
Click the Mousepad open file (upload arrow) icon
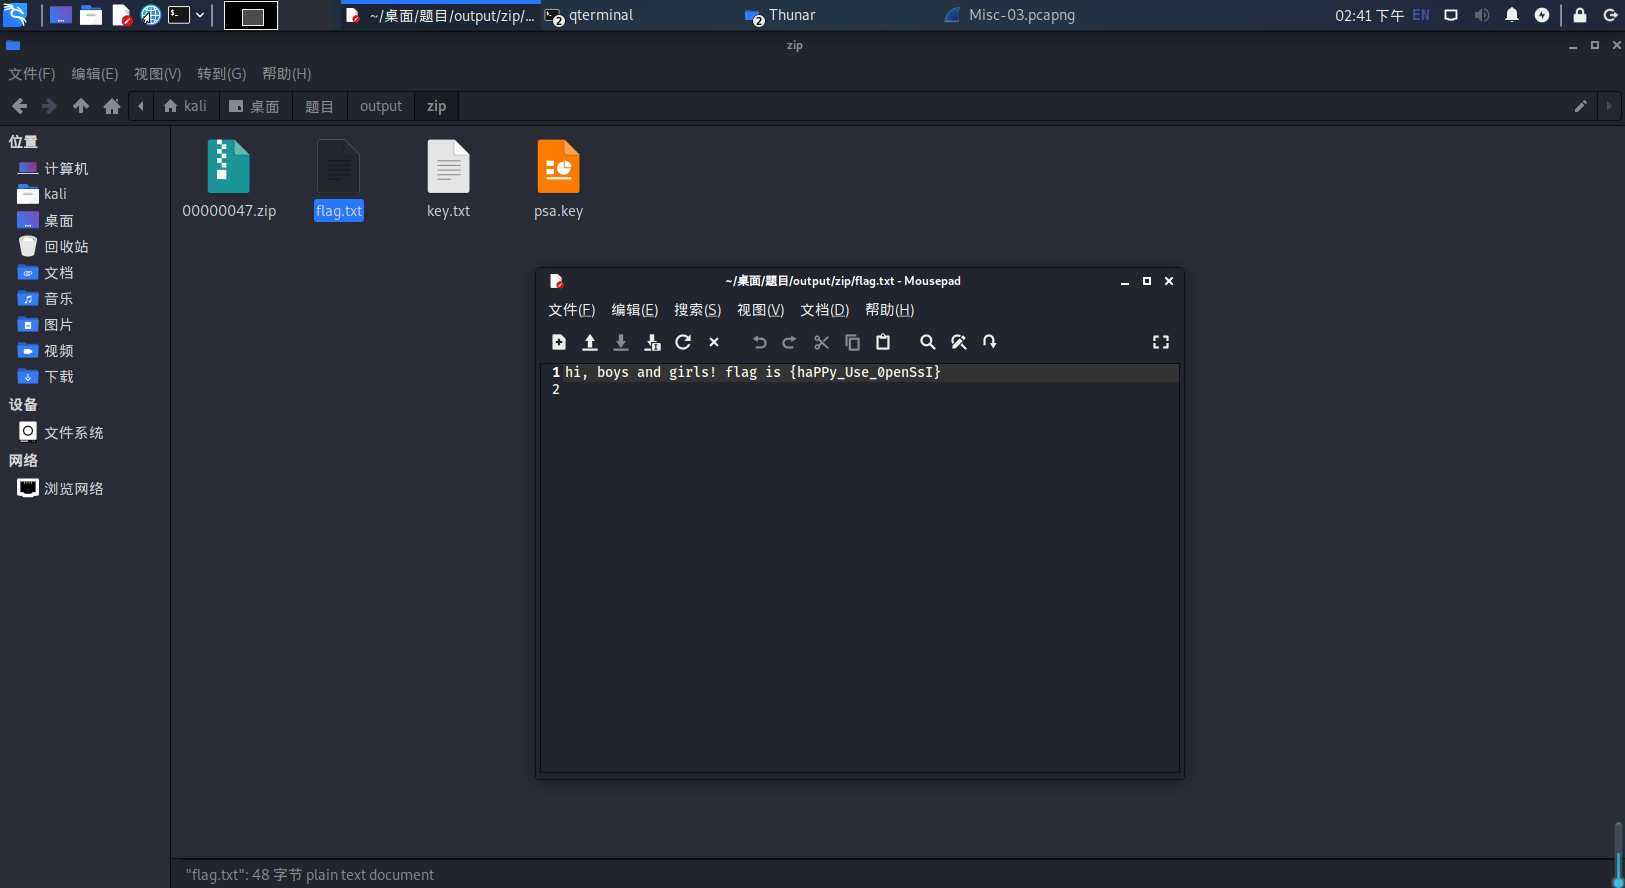590,342
